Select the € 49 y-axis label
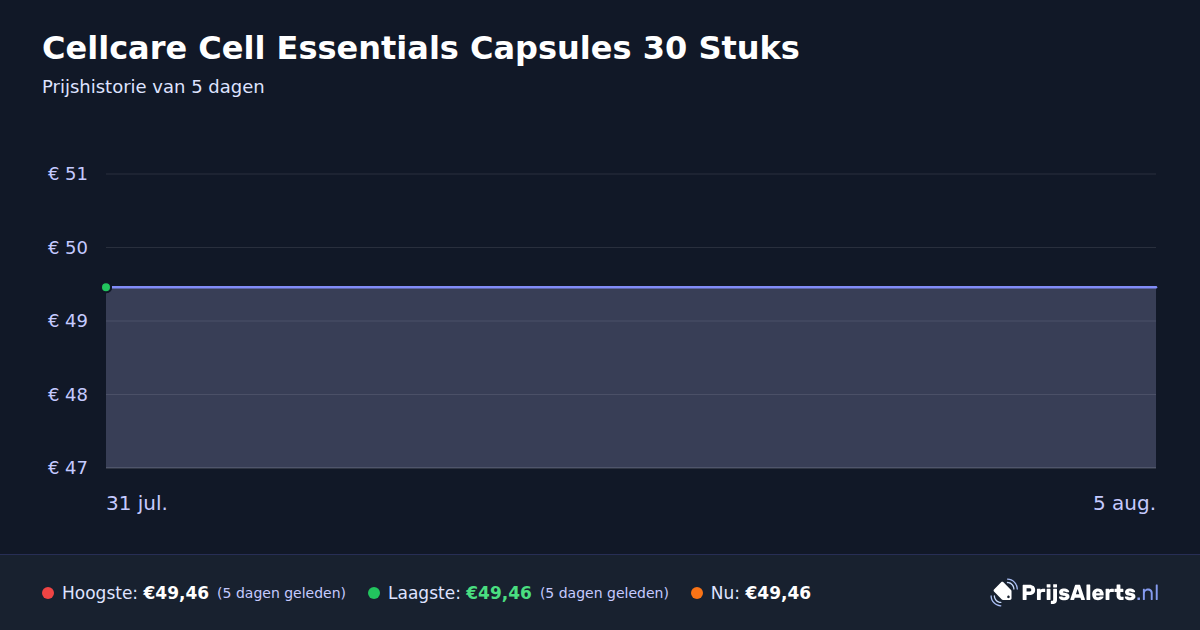This screenshot has height=630, width=1200. tap(68, 321)
